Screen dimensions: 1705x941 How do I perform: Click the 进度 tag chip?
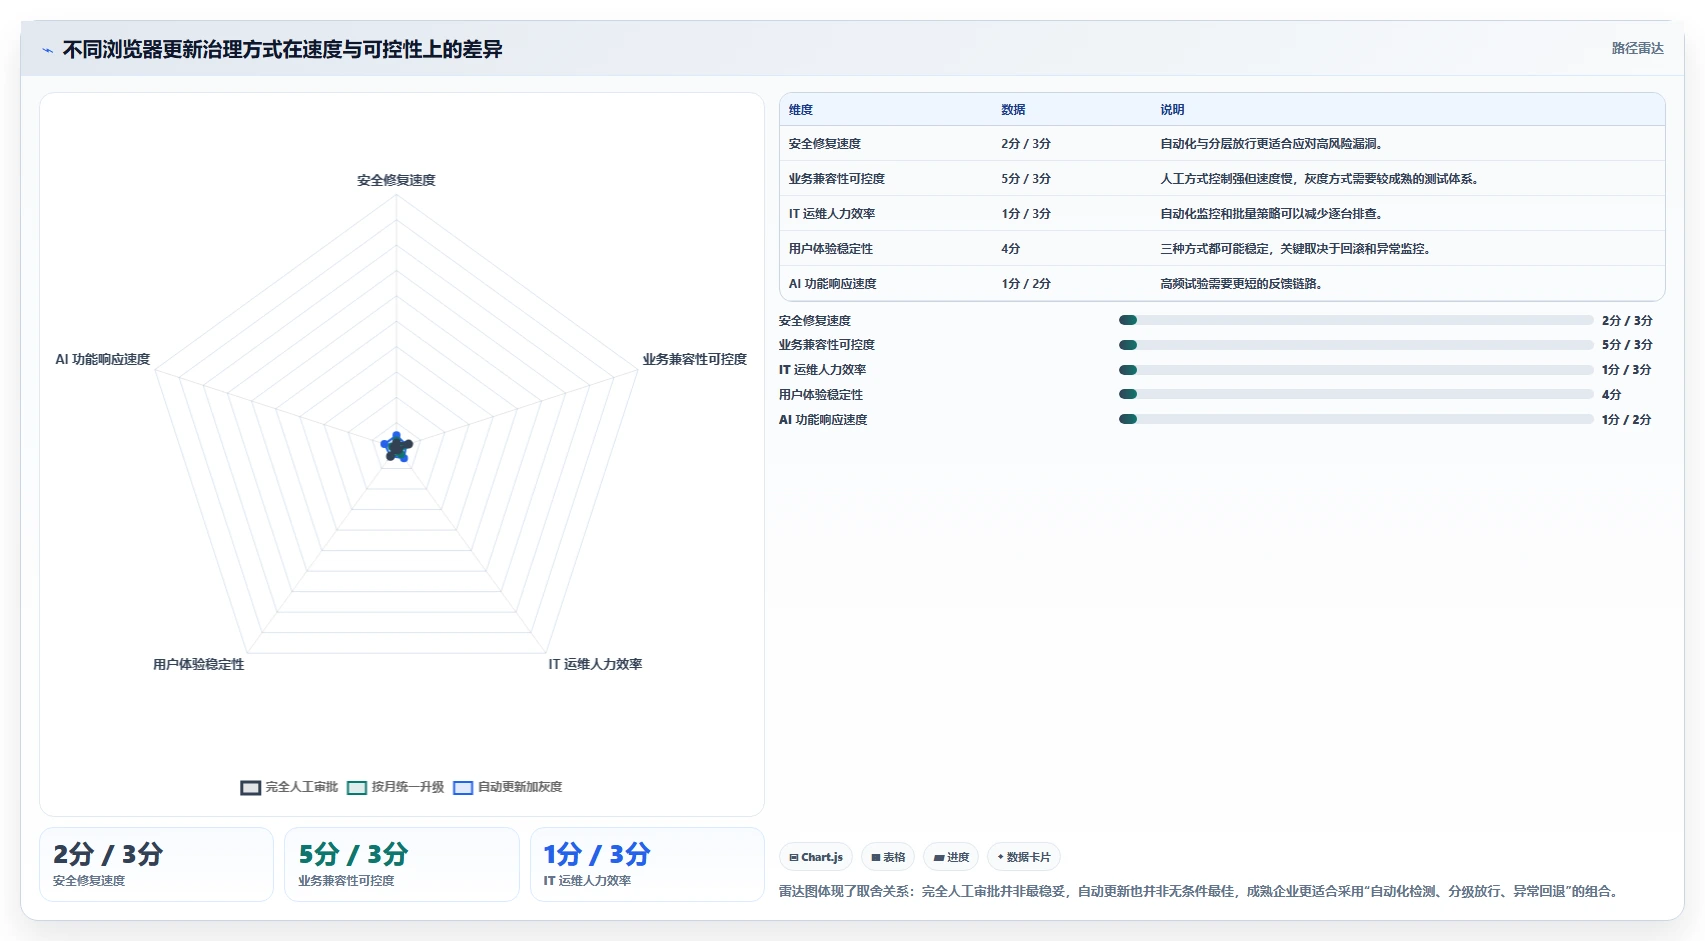point(951,857)
